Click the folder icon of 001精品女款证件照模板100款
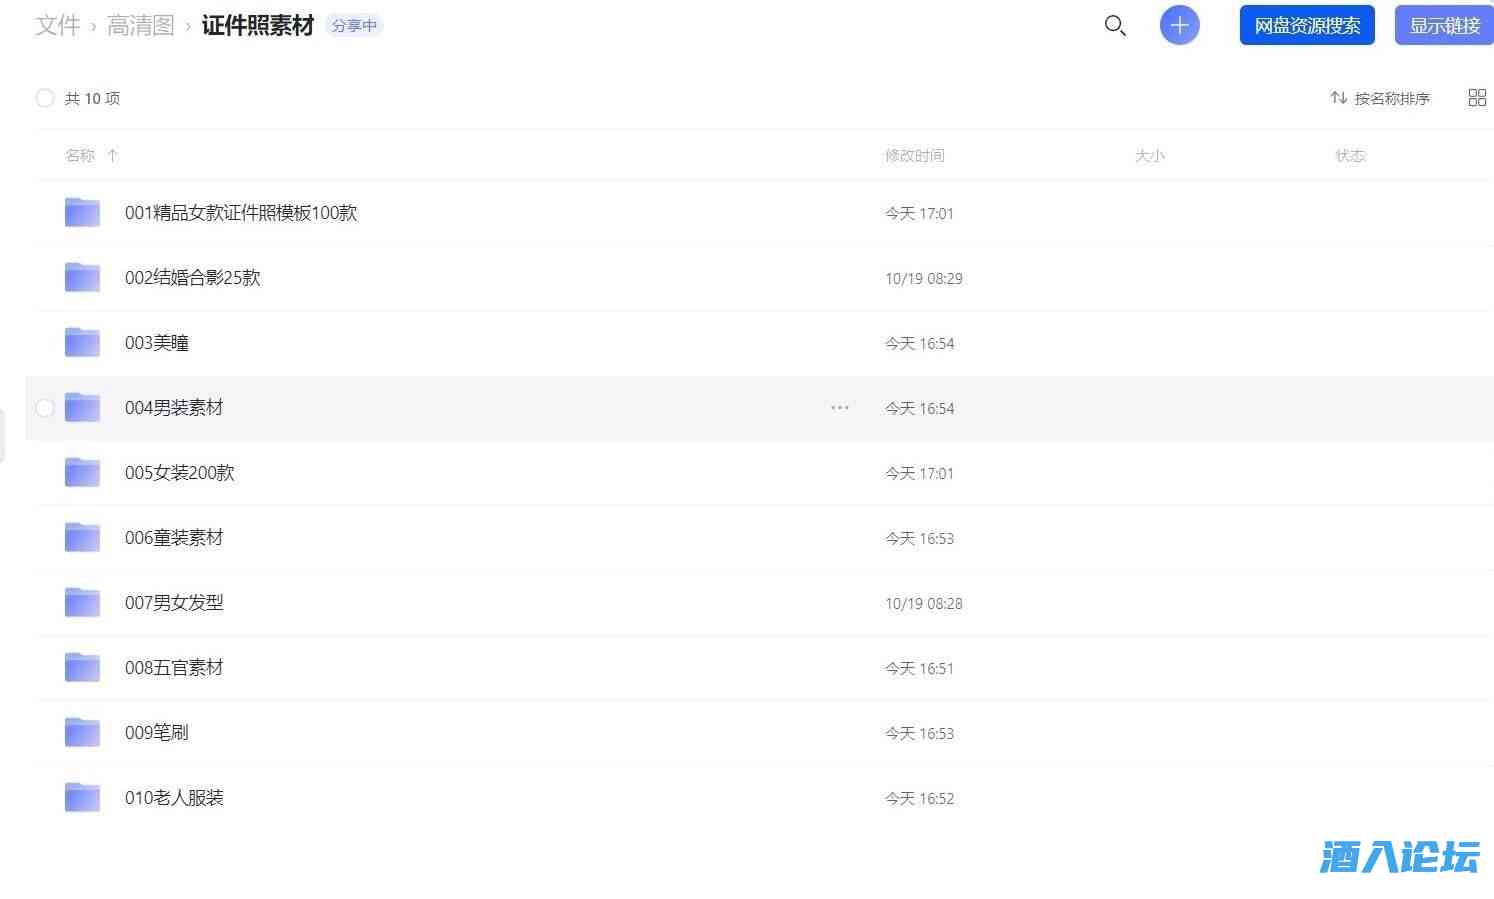 [82, 213]
